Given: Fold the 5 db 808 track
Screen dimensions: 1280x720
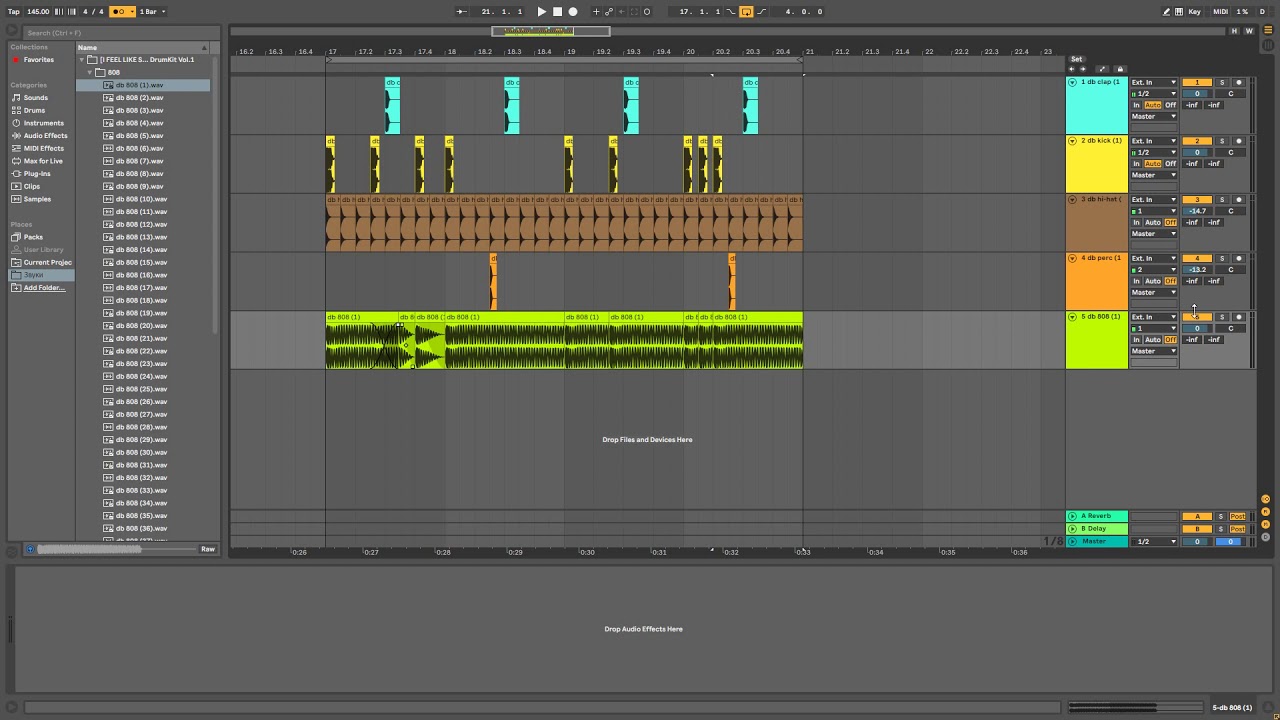Looking at the screenshot, I should coord(1072,317).
